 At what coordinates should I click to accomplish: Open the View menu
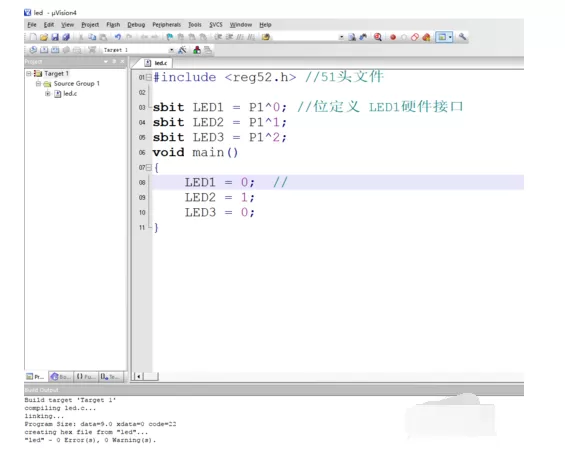[67, 24]
